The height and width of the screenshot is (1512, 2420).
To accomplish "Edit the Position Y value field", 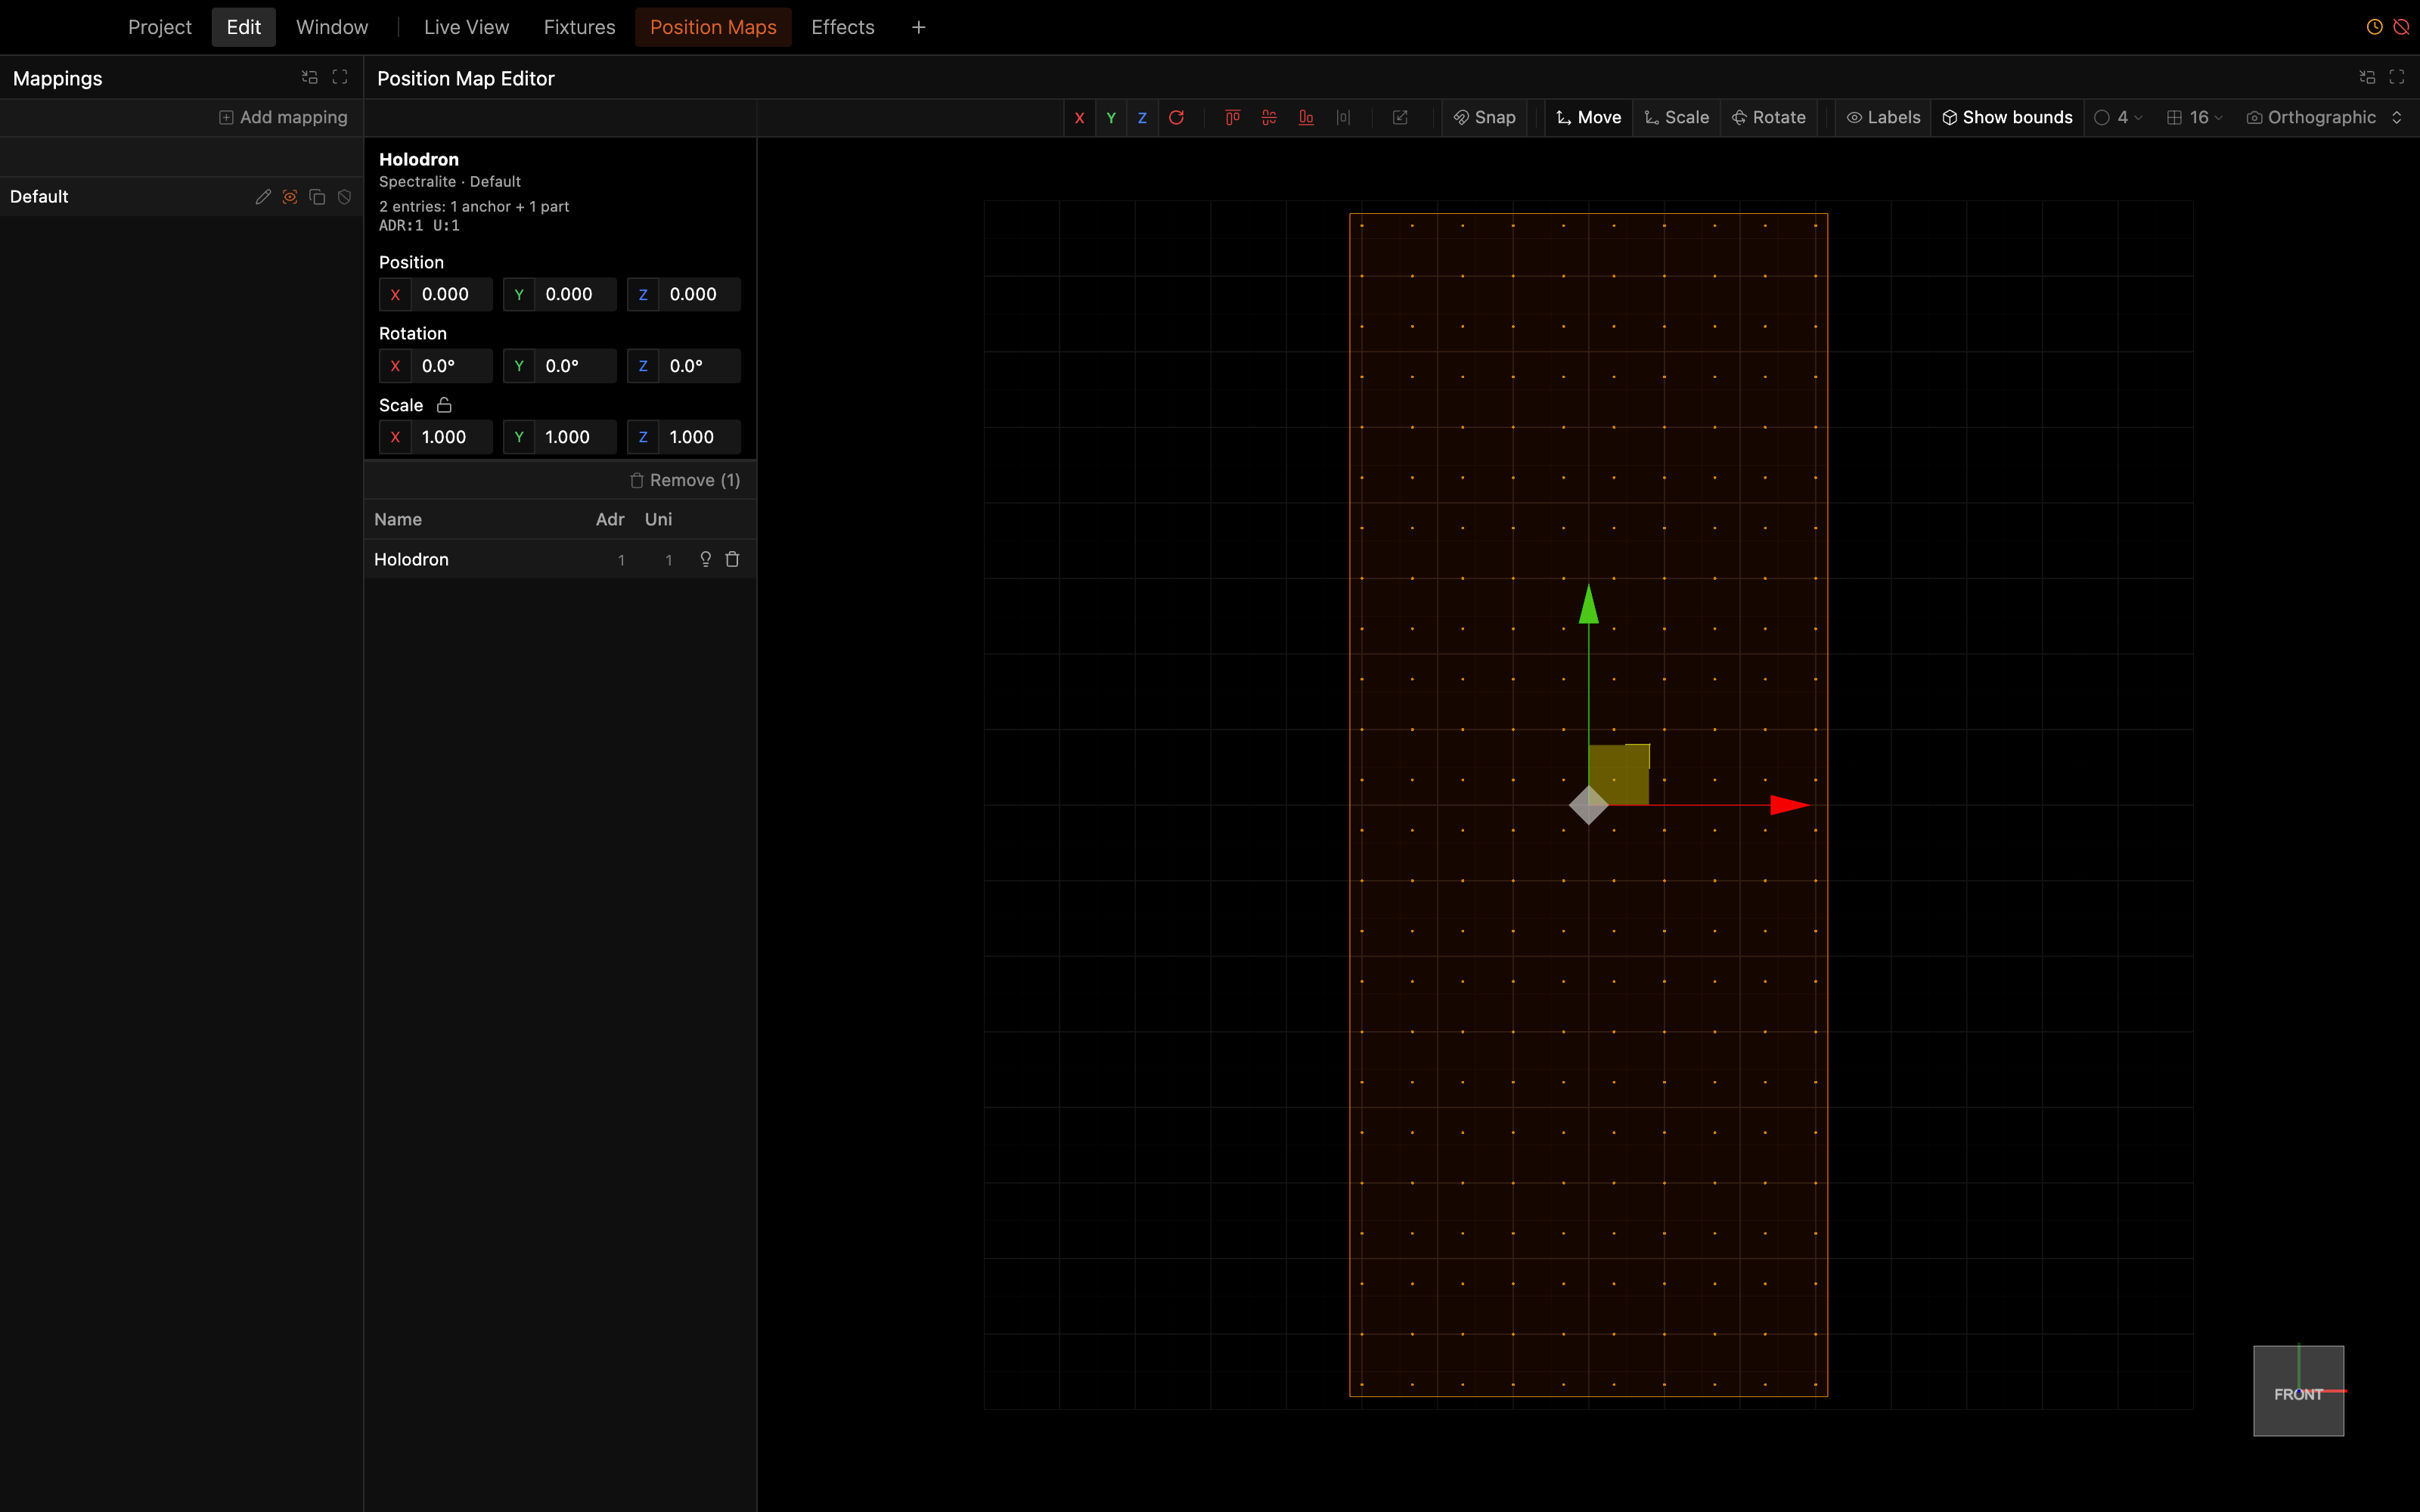I will [560, 295].
